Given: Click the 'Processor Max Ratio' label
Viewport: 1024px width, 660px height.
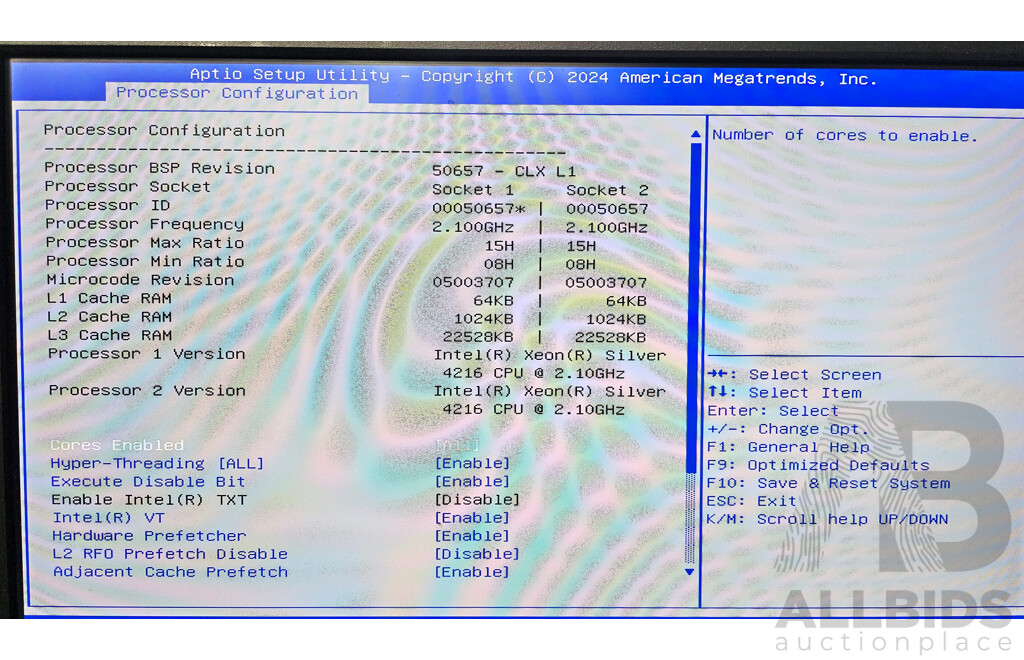Looking at the screenshot, I should (145, 243).
